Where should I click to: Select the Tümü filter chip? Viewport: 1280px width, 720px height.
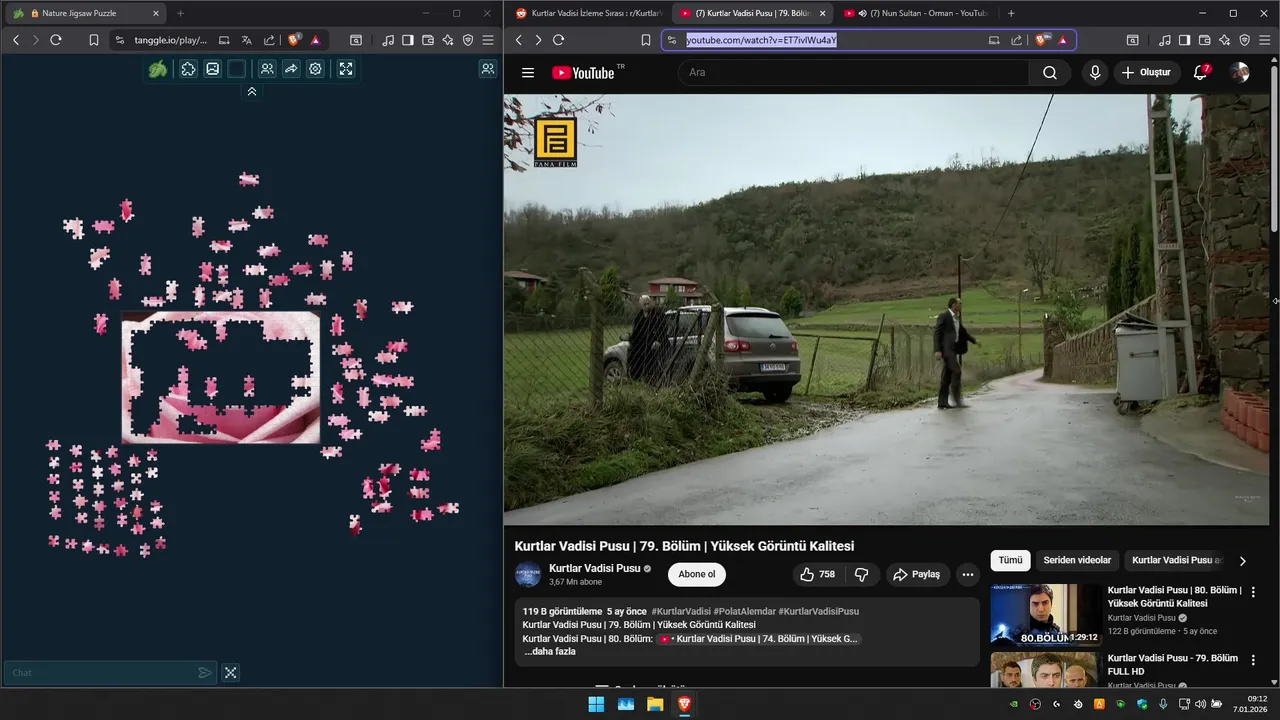1010,560
